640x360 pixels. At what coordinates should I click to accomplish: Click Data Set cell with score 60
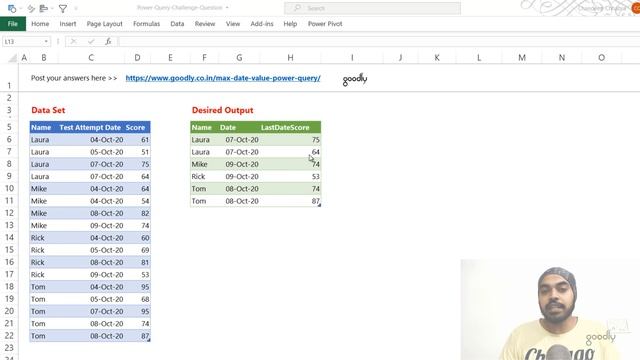point(137,238)
